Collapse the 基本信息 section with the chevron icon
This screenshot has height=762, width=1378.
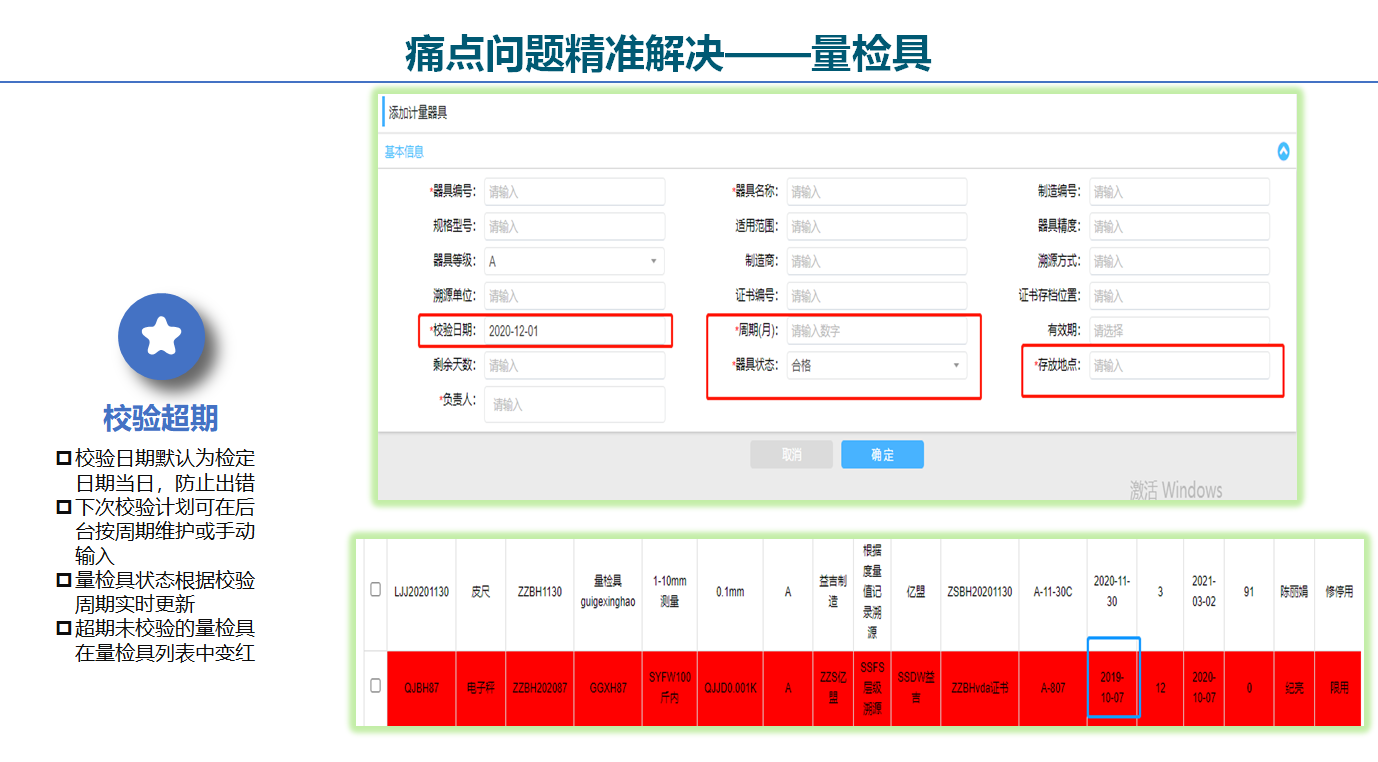coord(1283,152)
